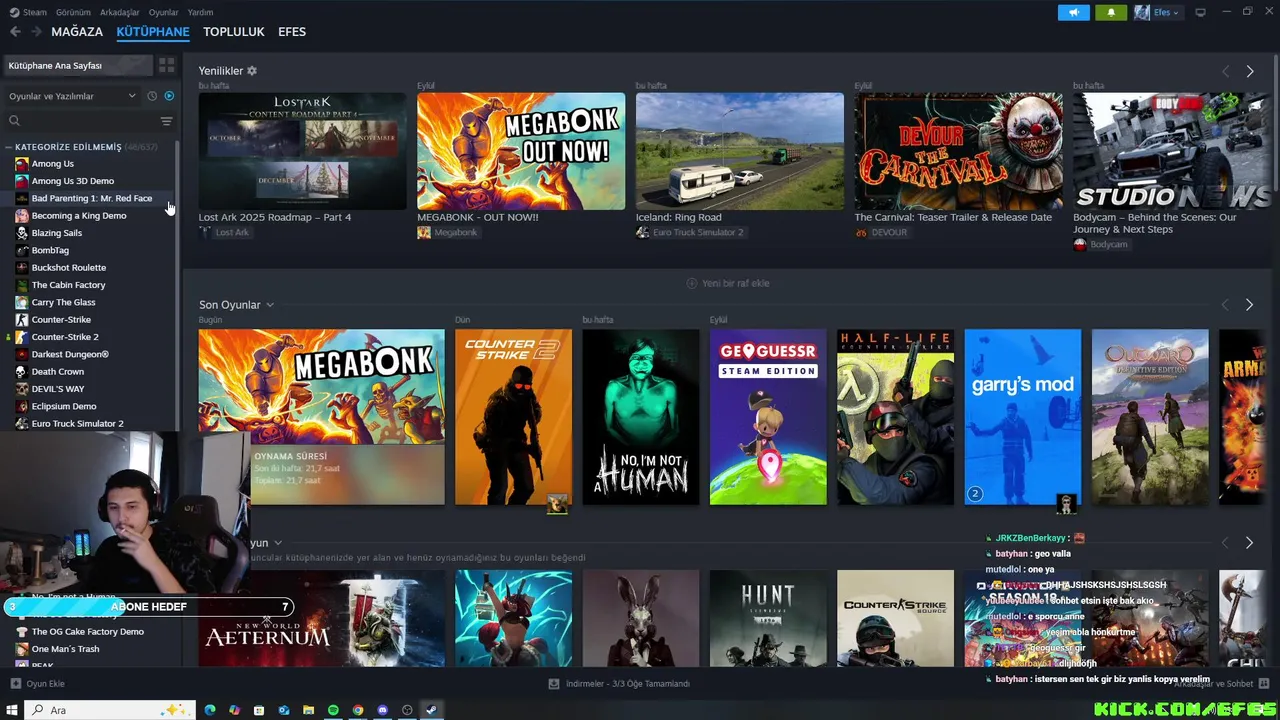Open the EFES profile tab
This screenshot has width=1280, height=720.
(292, 32)
